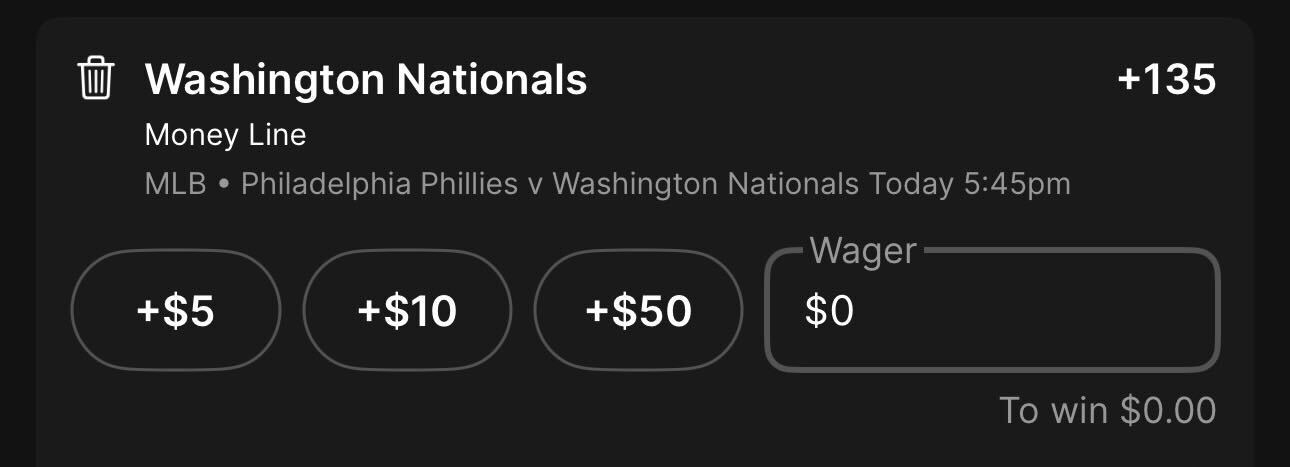1290x467 pixels.
Task: Click the +135 odds value
Action: tap(1166, 79)
